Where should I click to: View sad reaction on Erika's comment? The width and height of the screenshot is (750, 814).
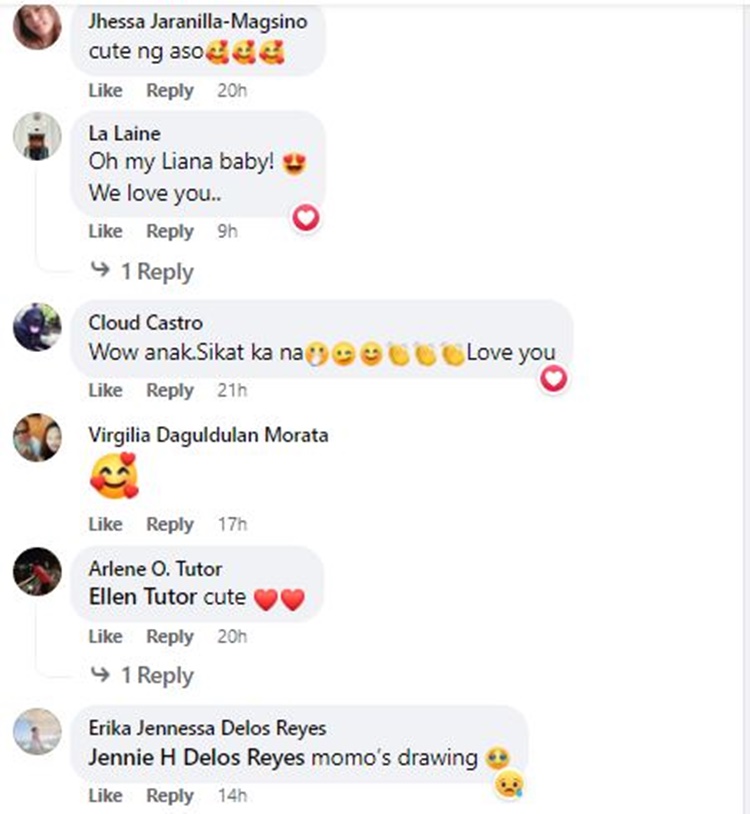(x=508, y=783)
